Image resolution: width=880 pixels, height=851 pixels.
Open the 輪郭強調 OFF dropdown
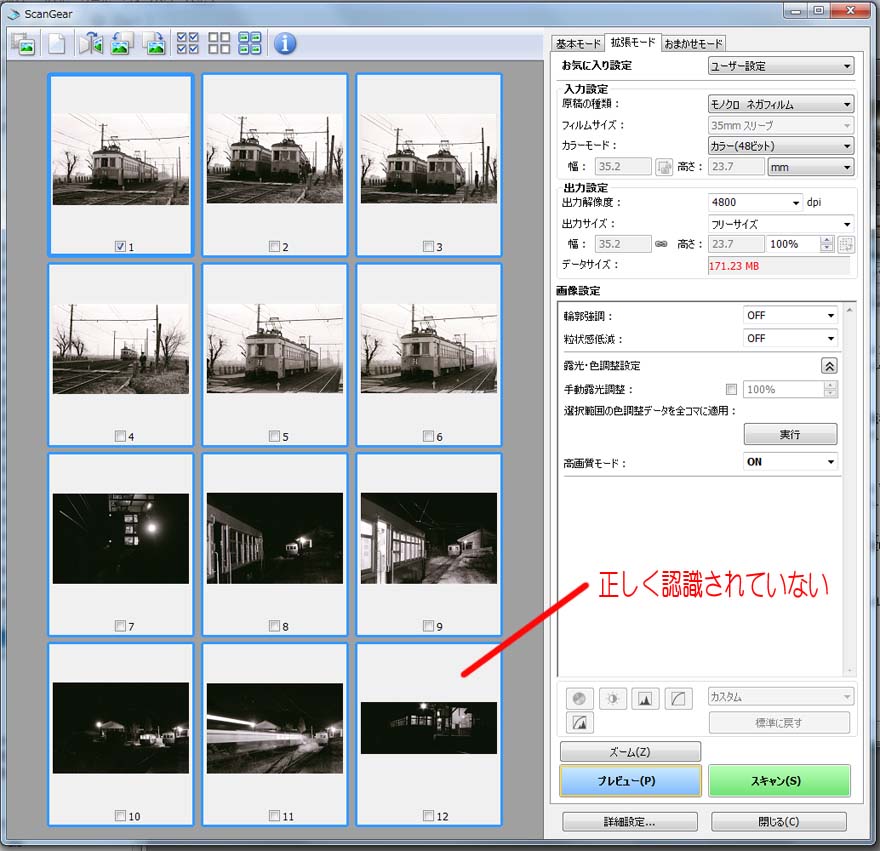[790, 315]
